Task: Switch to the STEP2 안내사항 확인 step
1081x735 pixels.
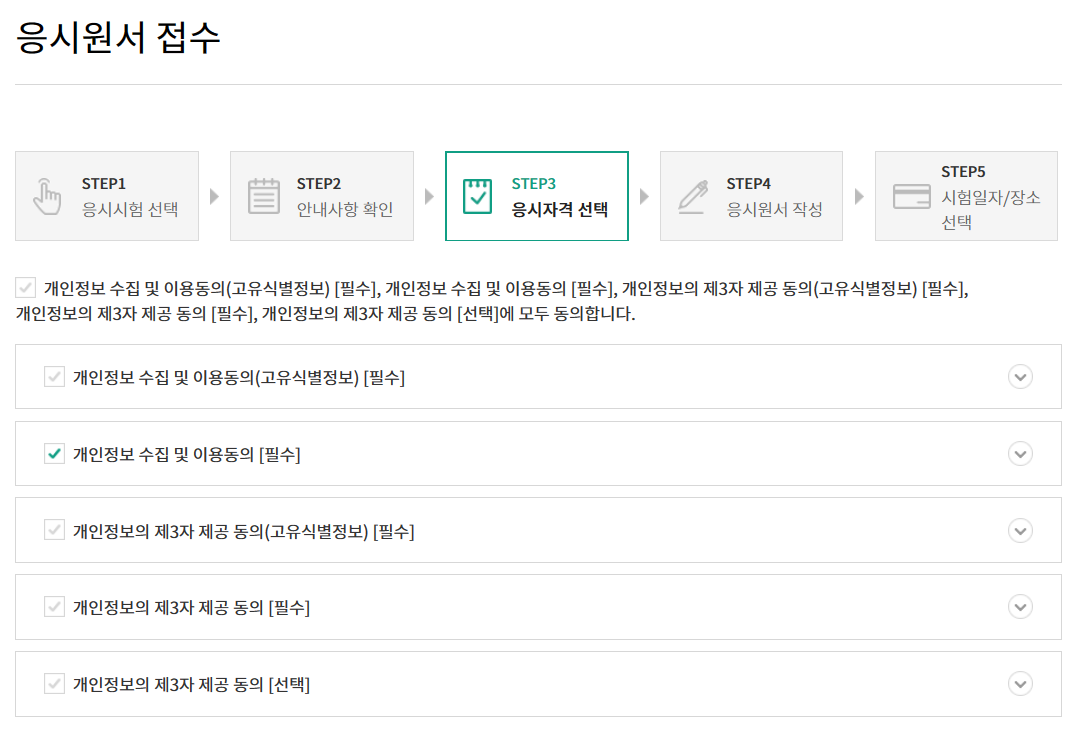Action: [322, 195]
